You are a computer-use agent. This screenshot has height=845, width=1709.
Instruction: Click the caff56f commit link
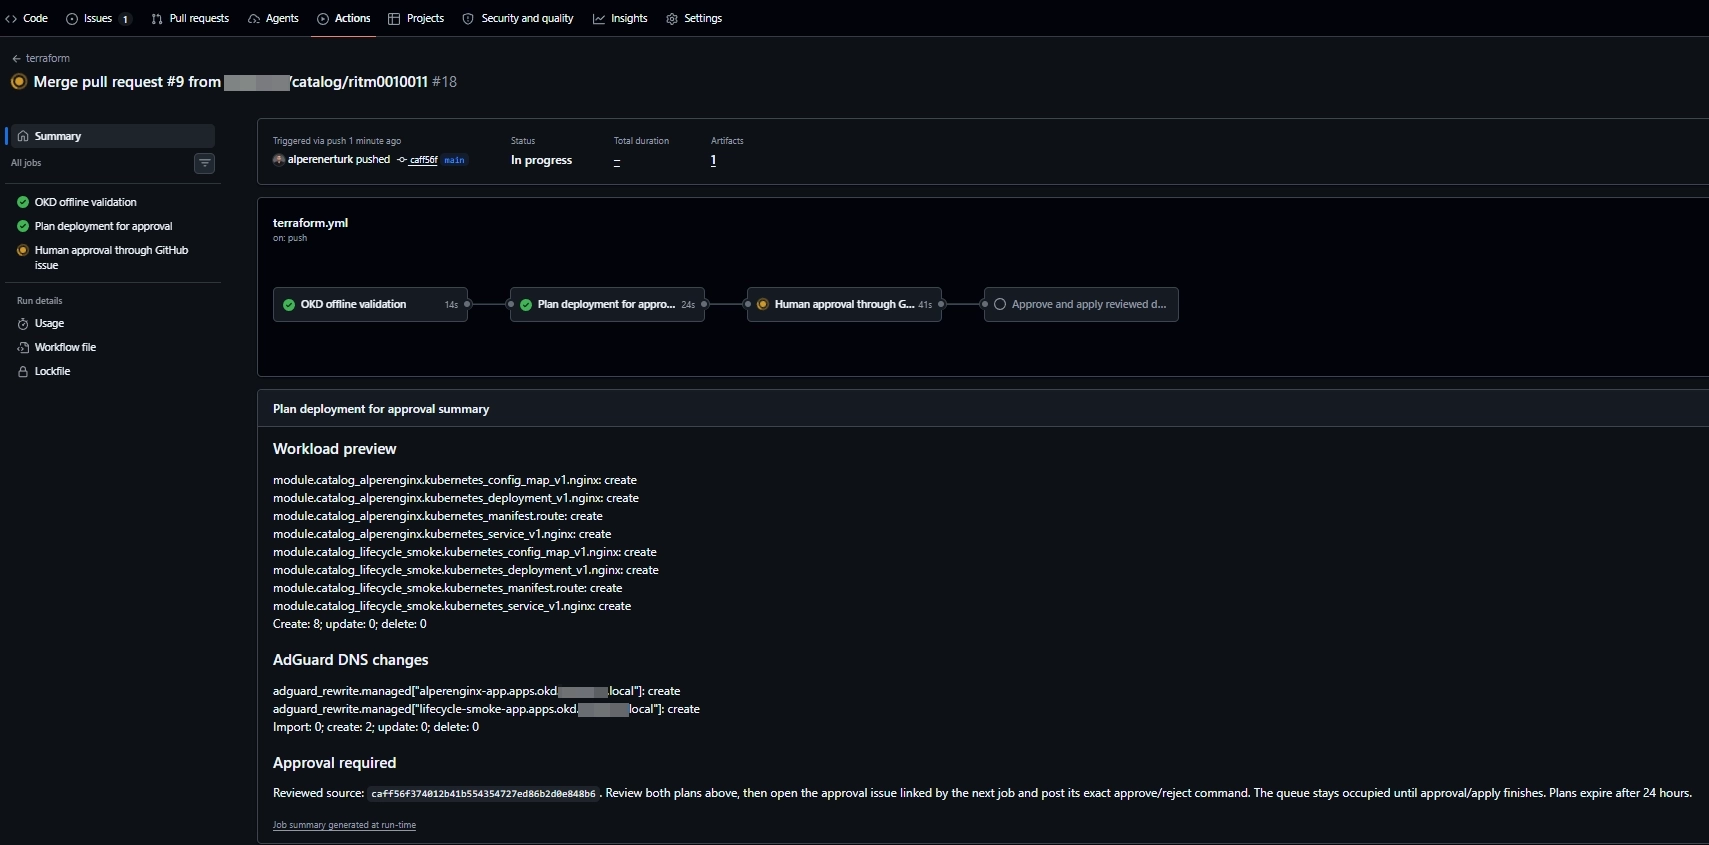423,160
